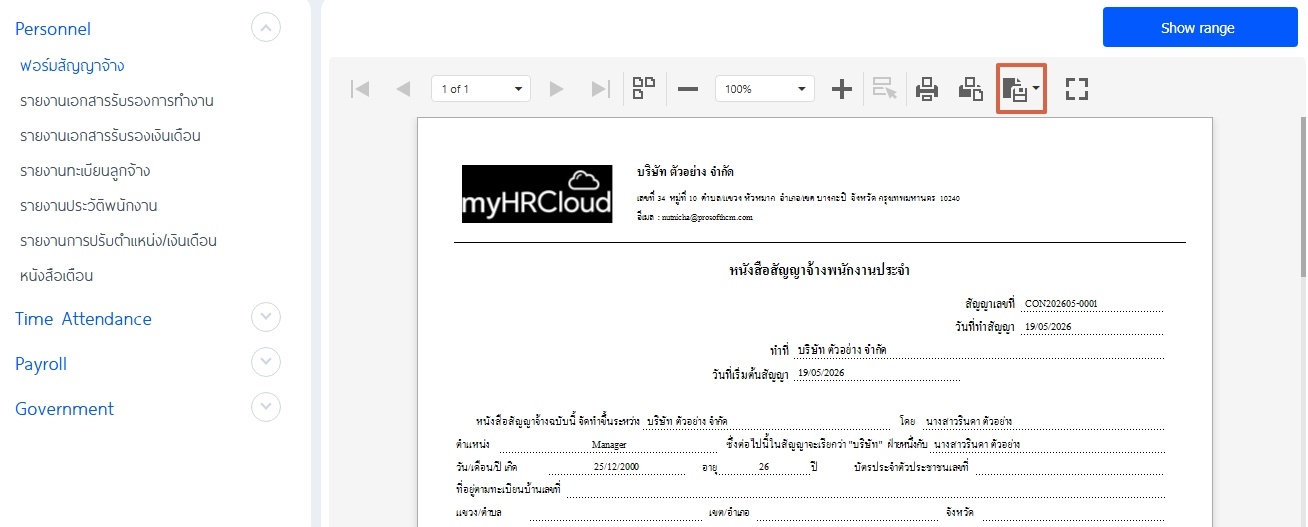This screenshot has height=527, width=1308.
Task: Toggle the edit fields icon
Action: (884, 89)
